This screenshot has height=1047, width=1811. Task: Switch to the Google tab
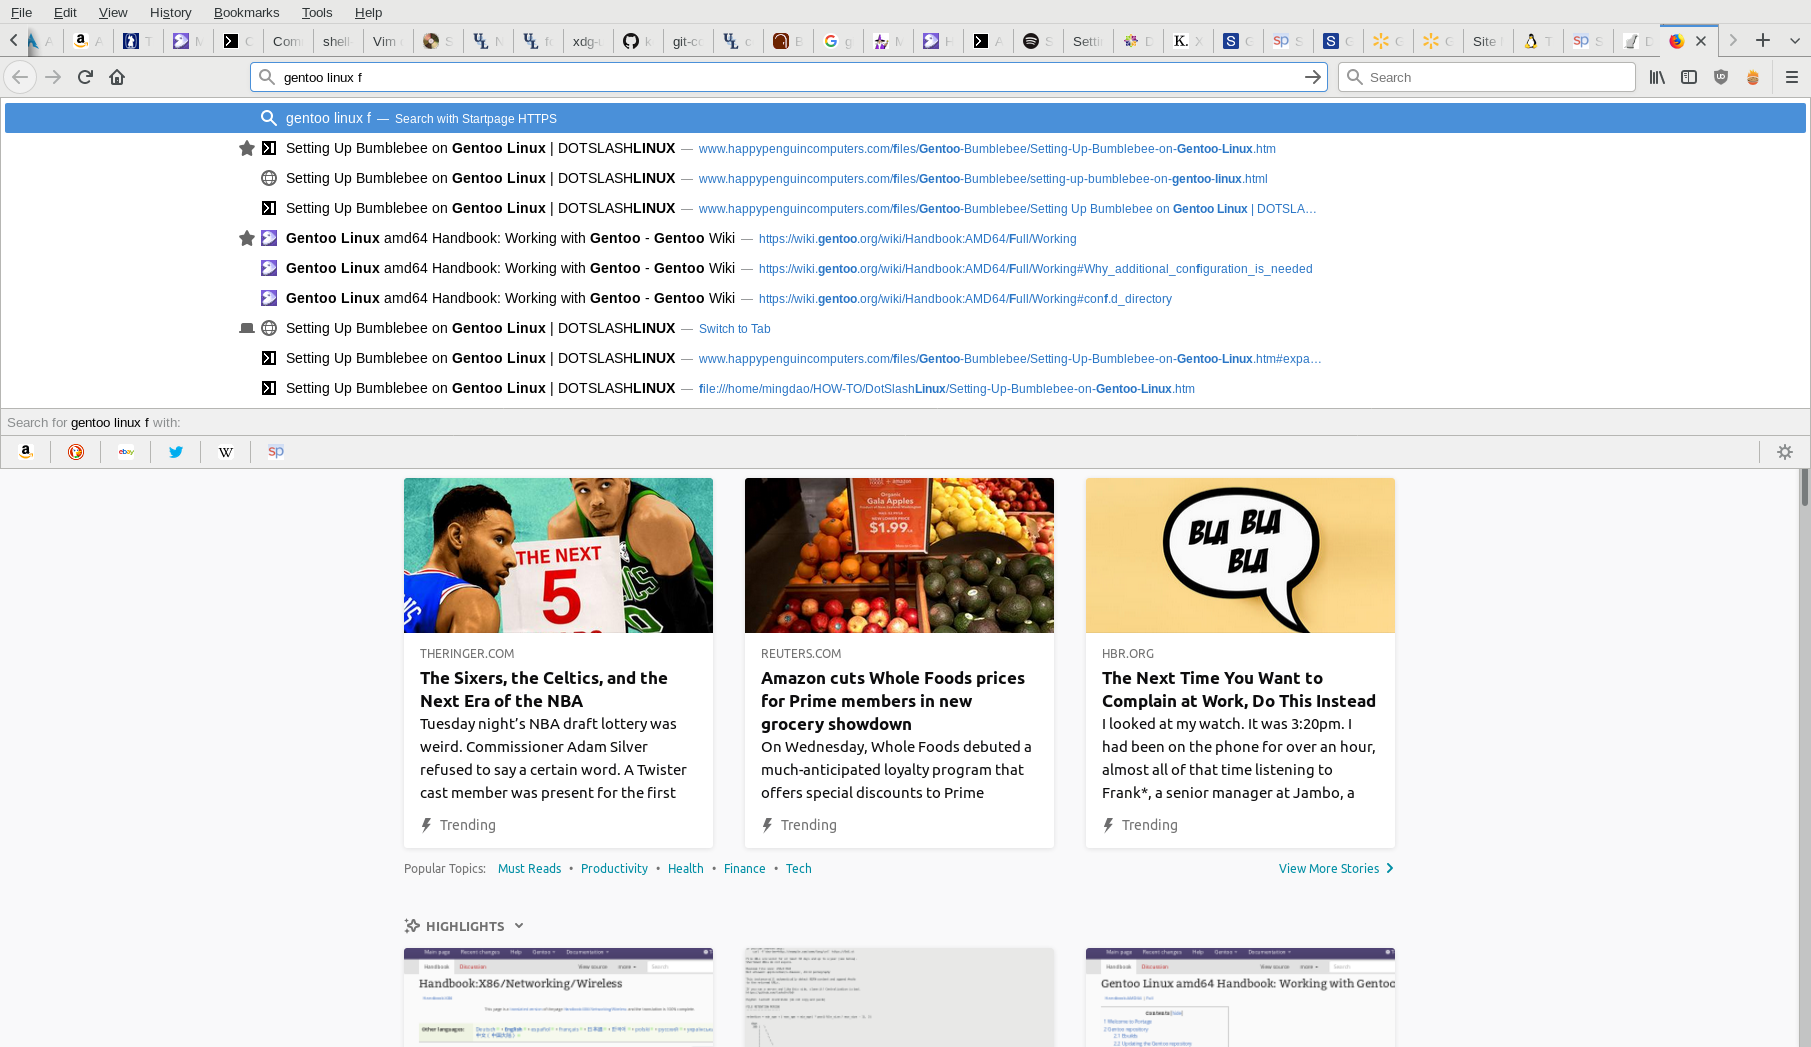tap(837, 41)
